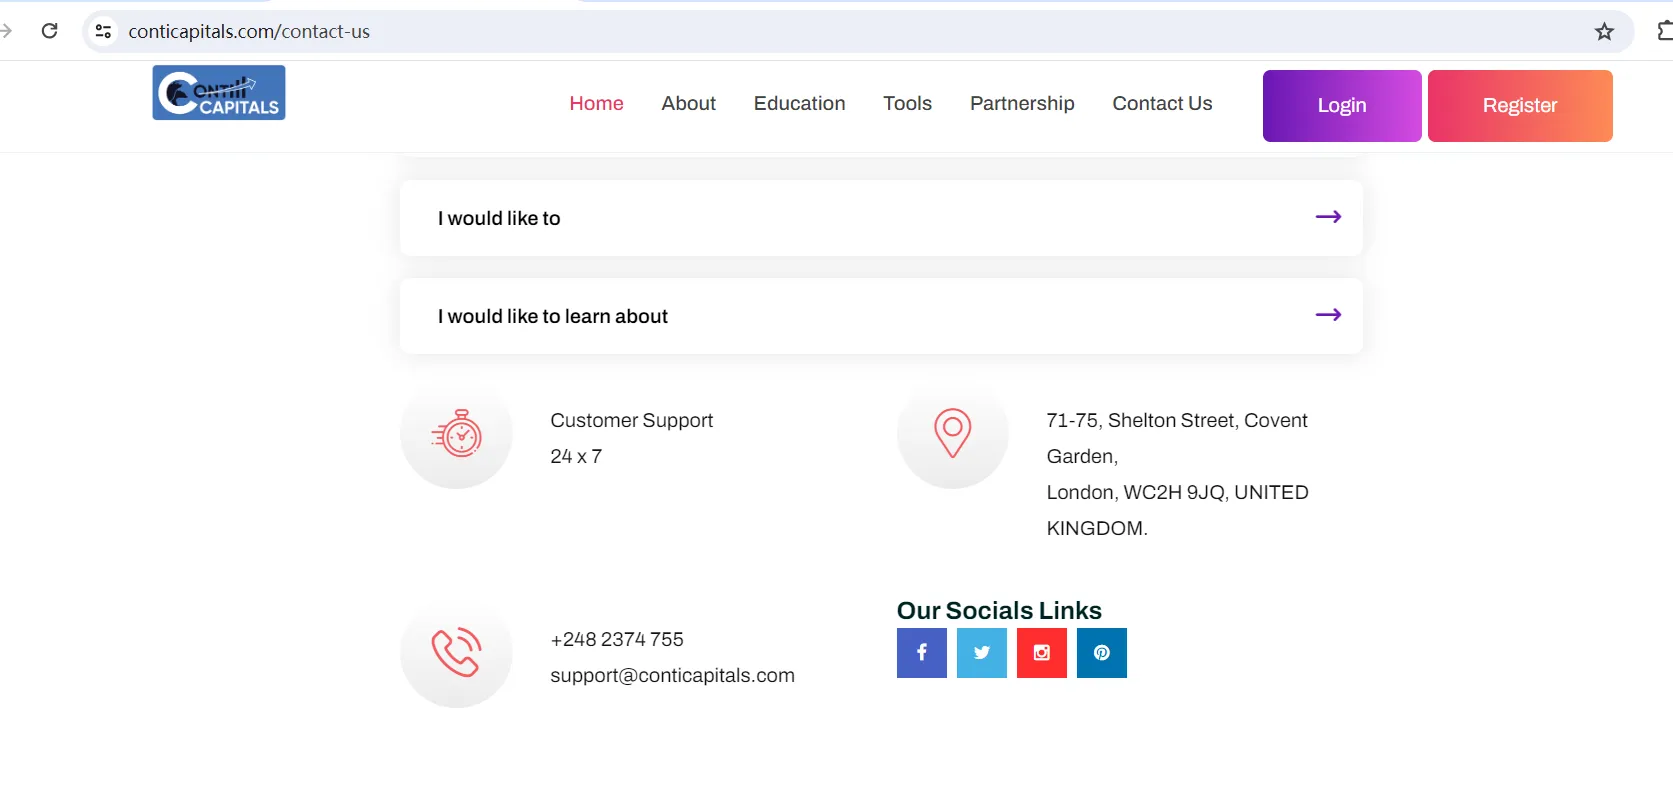The image size is (1673, 787).
Task: Click the phone handset icon
Action: point(457,652)
